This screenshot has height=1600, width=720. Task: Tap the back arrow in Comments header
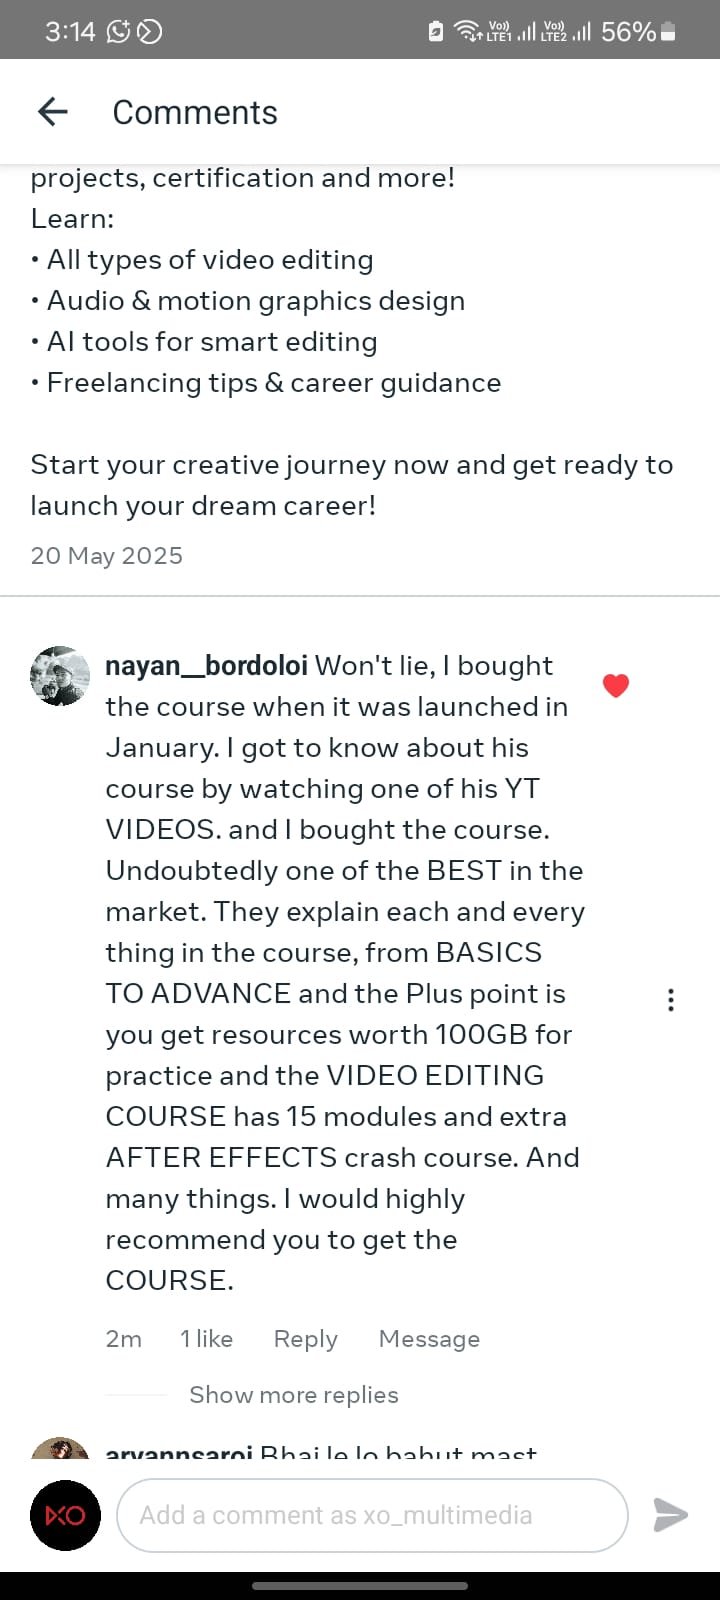point(52,112)
